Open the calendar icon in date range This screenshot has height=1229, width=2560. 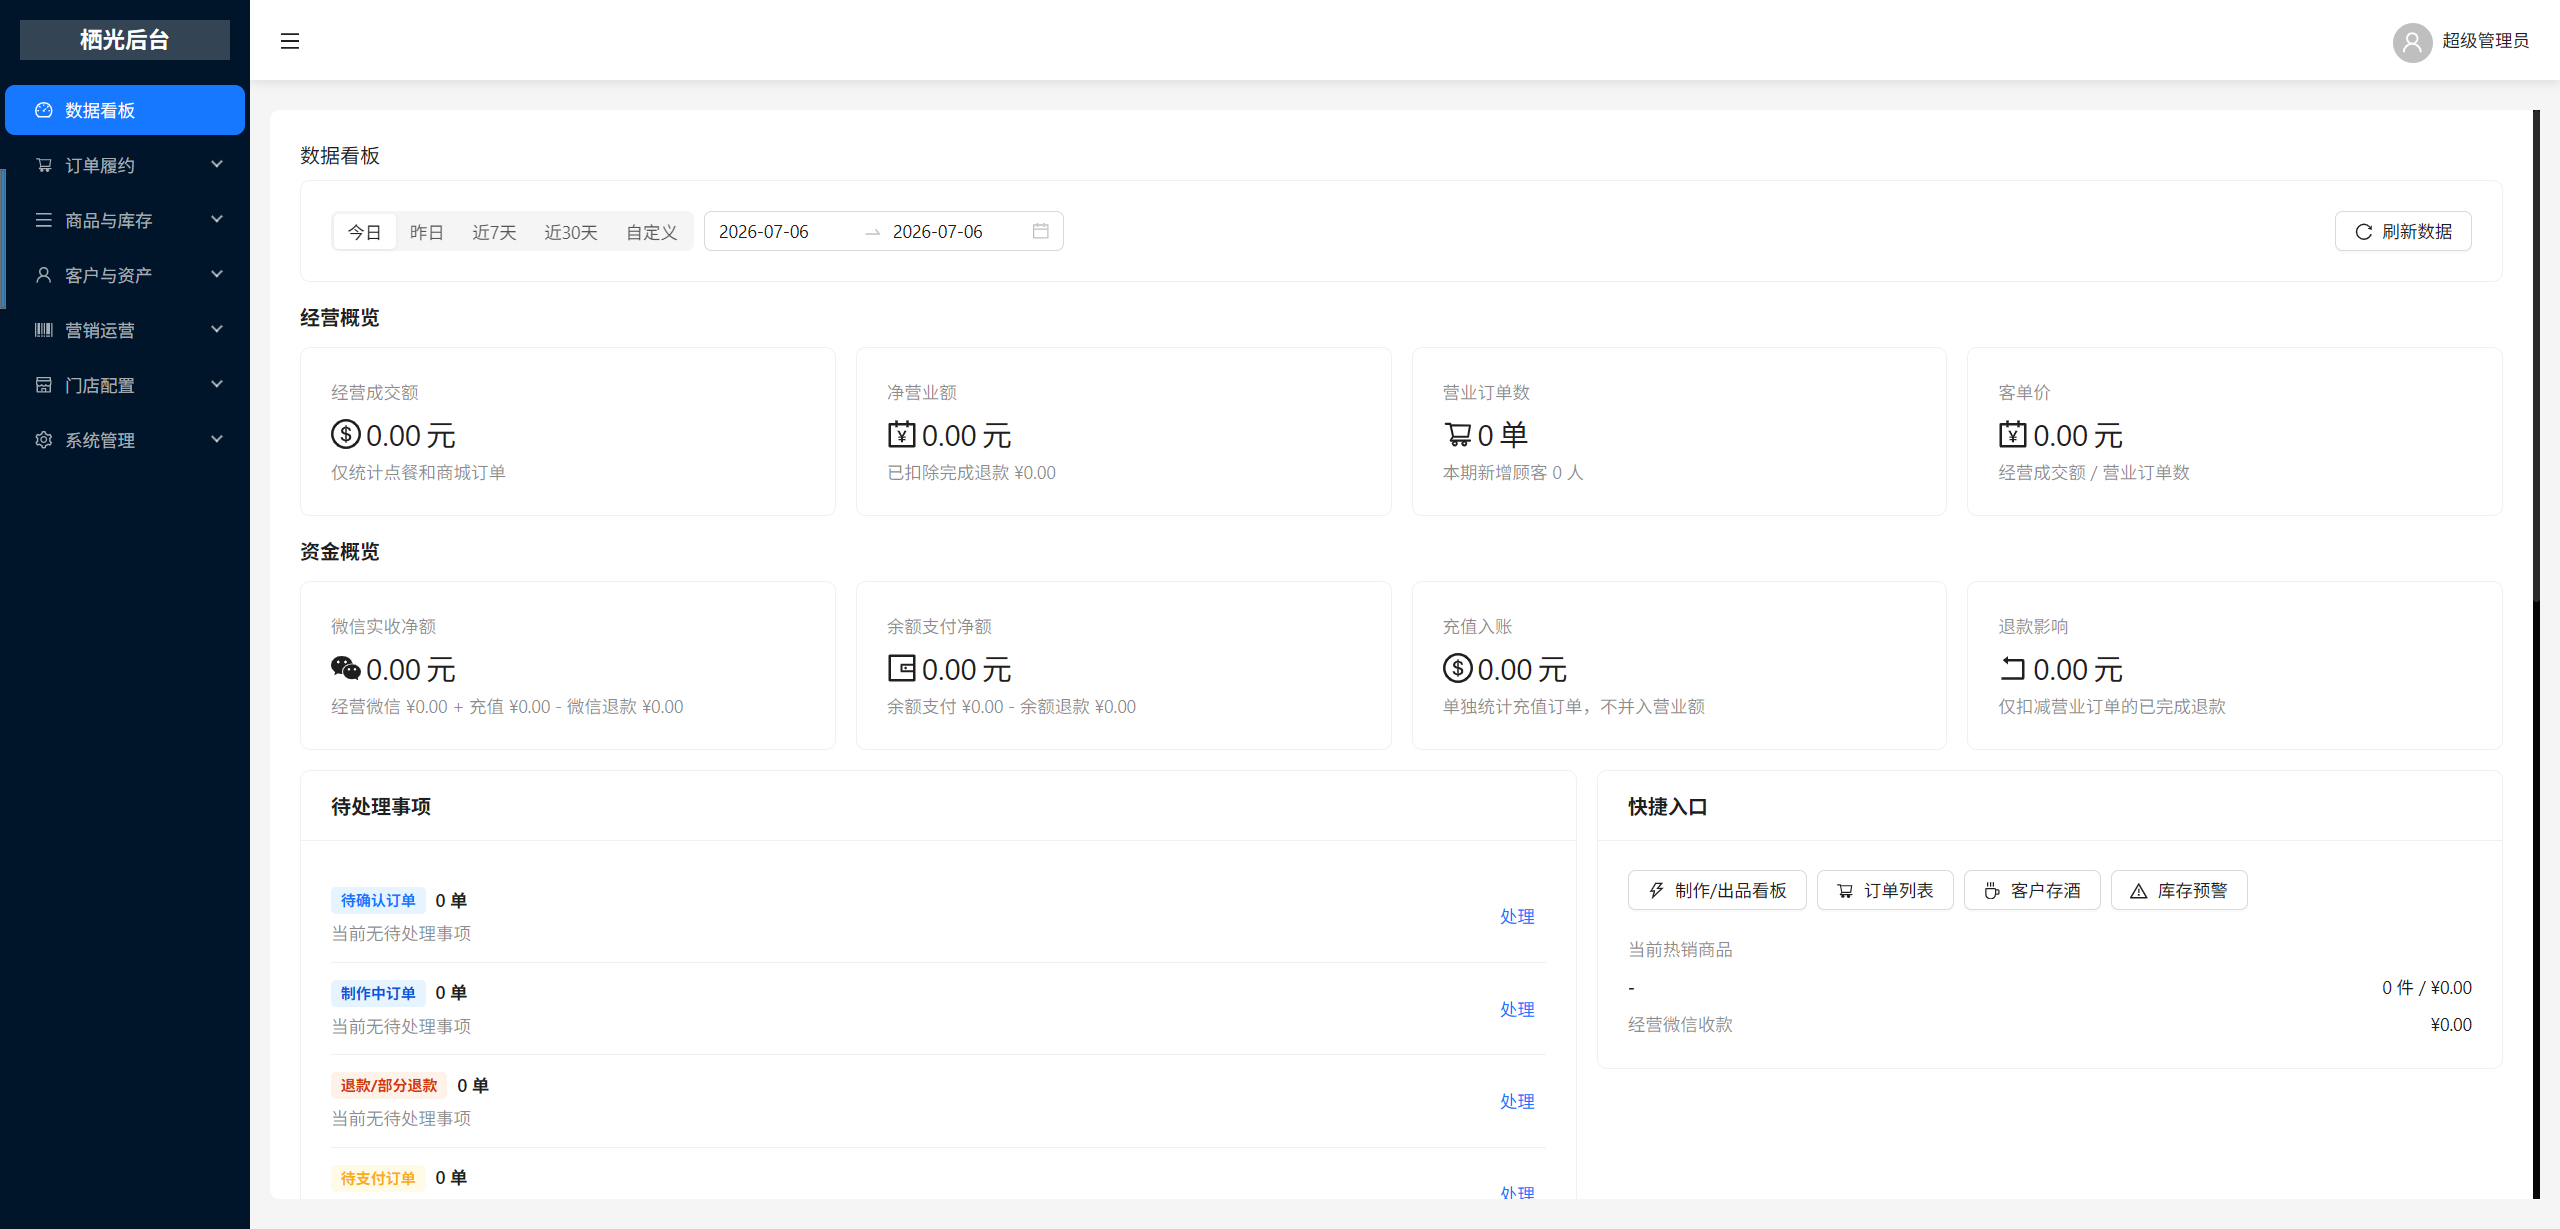click(1041, 231)
